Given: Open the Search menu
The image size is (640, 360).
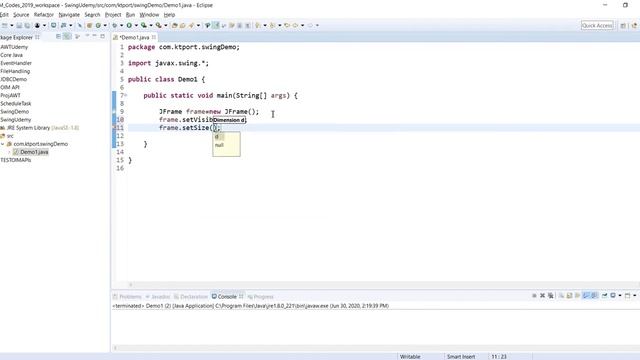Looking at the screenshot, I should pos(92,15).
